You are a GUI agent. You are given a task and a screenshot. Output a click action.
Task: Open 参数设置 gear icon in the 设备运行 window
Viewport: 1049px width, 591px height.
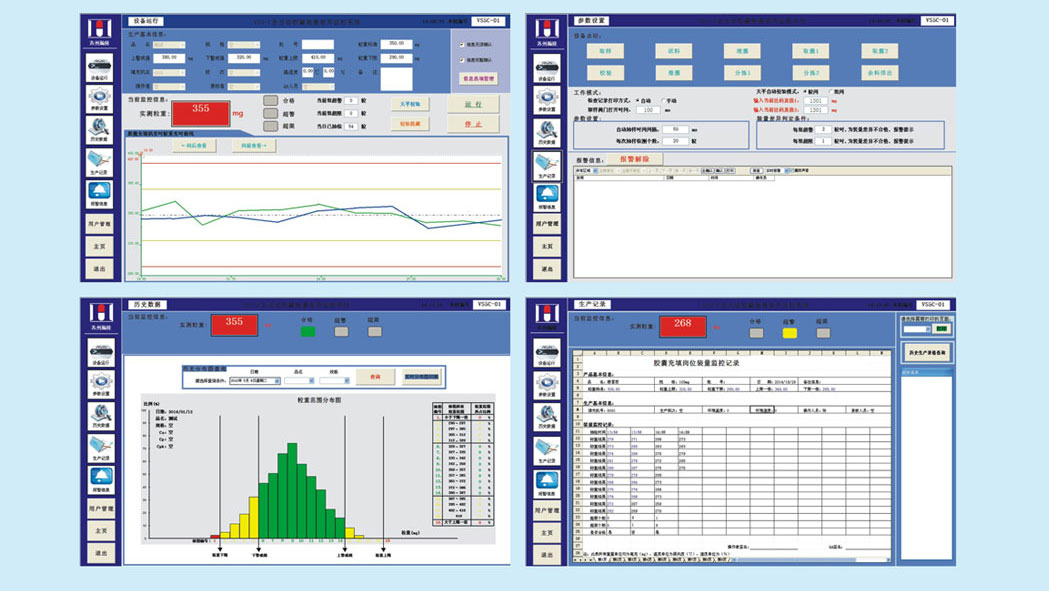(x=100, y=99)
